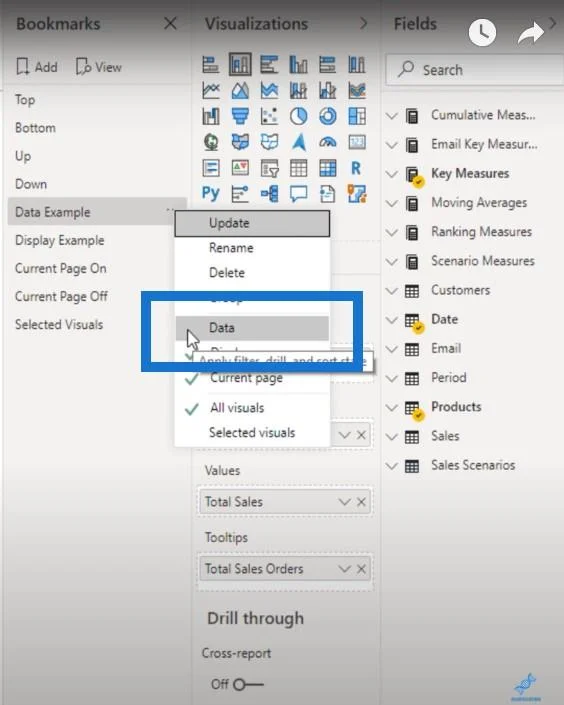Expand the Sales Scenarios table

point(392,466)
